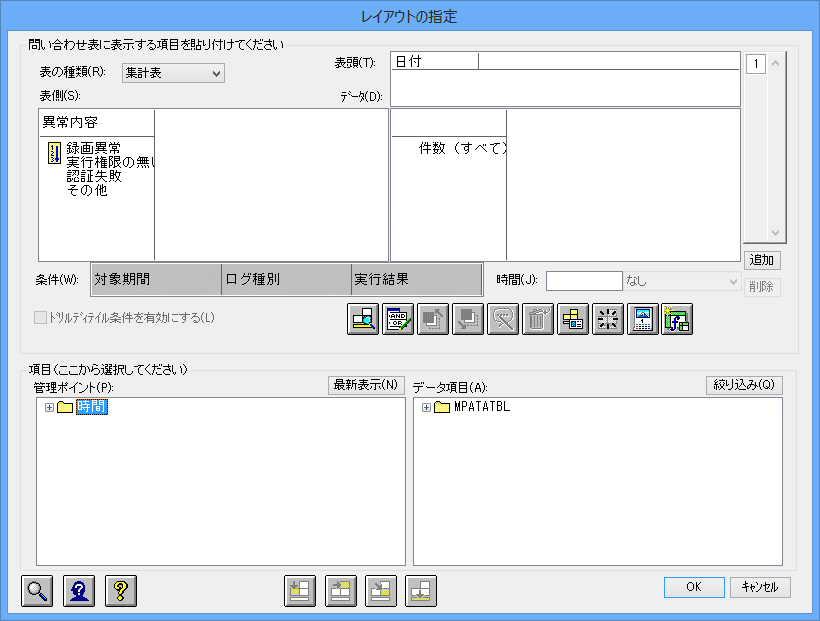
Task: Click the function formula table icon
Action: (x=677, y=319)
